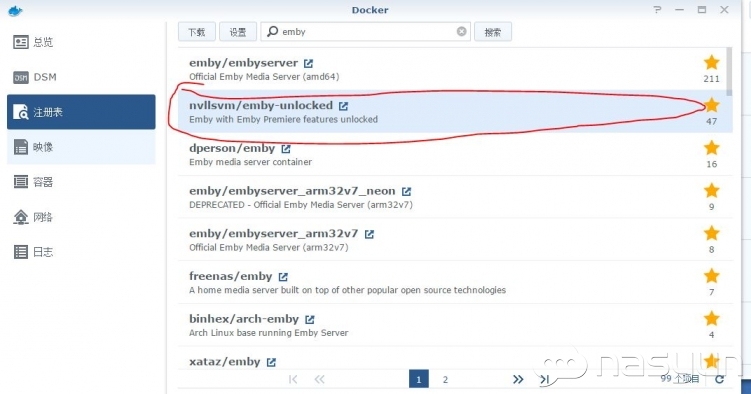This screenshot has width=751, height=394.
Task: Select the xataz/emby registry row
Action: pos(455,358)
